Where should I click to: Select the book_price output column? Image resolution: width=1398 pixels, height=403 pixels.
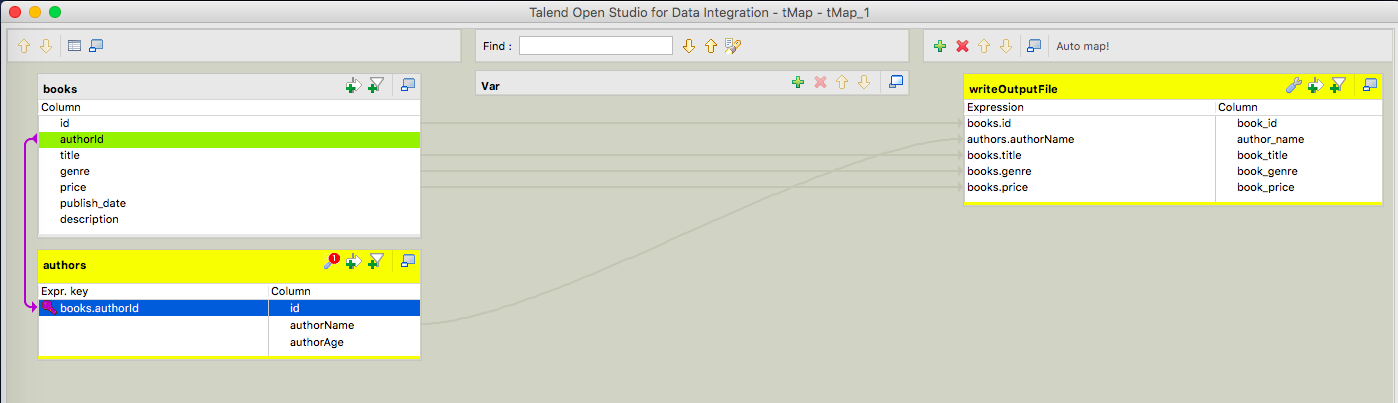[x=1298, y=187]
